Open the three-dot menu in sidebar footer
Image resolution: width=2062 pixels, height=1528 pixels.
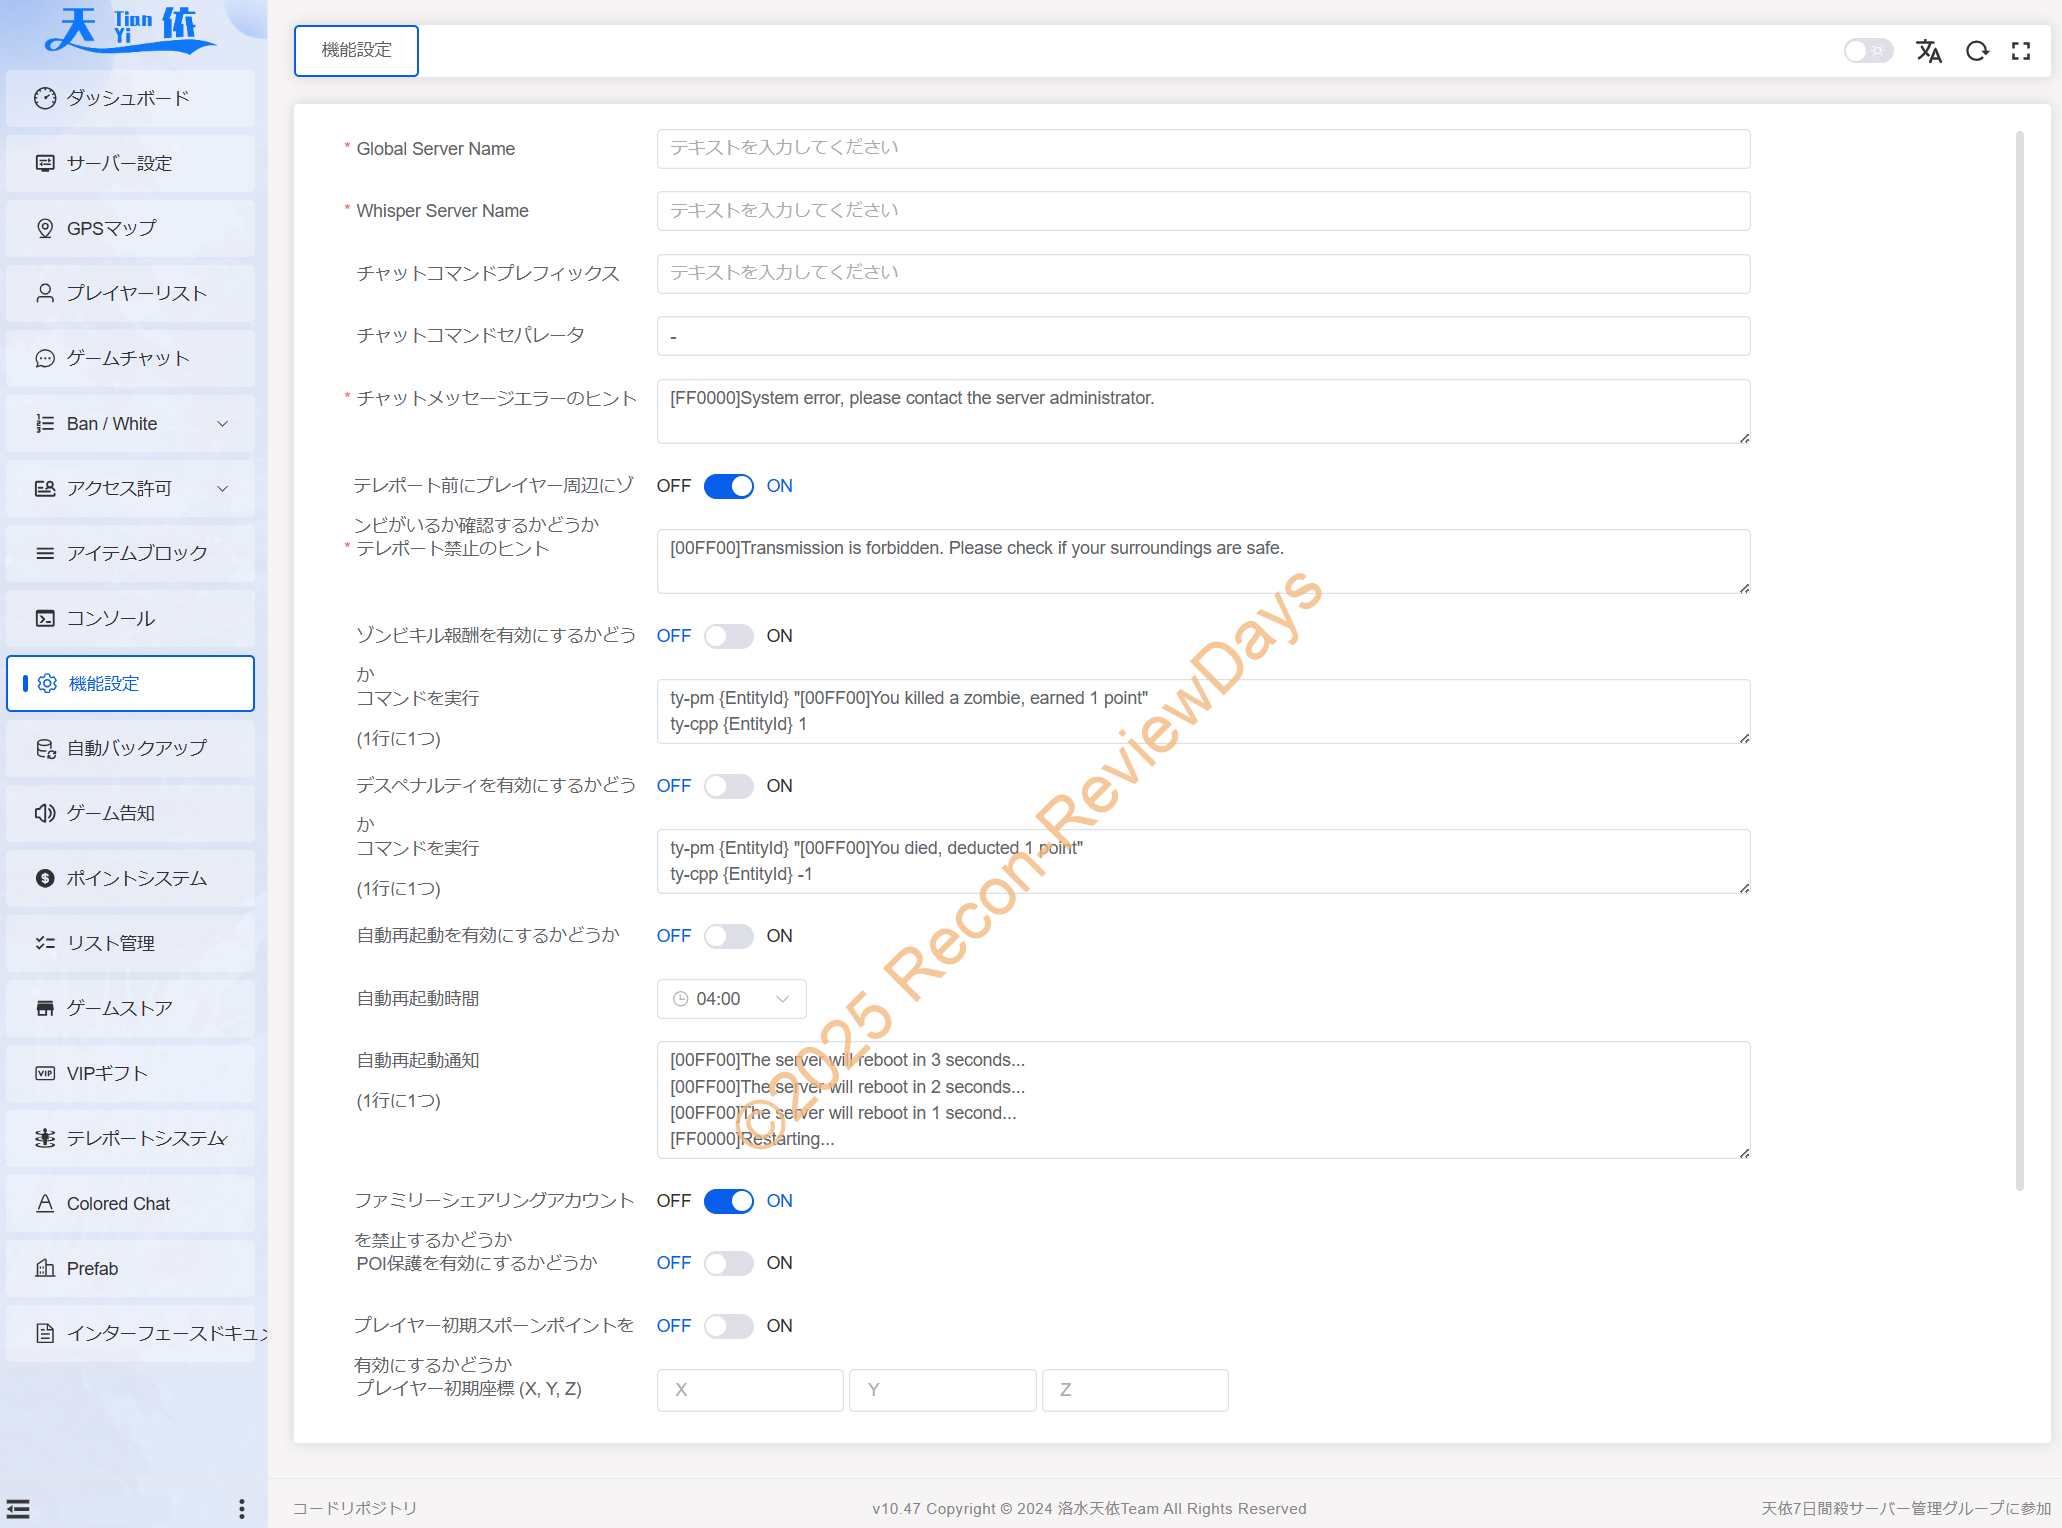(241, 1508)
